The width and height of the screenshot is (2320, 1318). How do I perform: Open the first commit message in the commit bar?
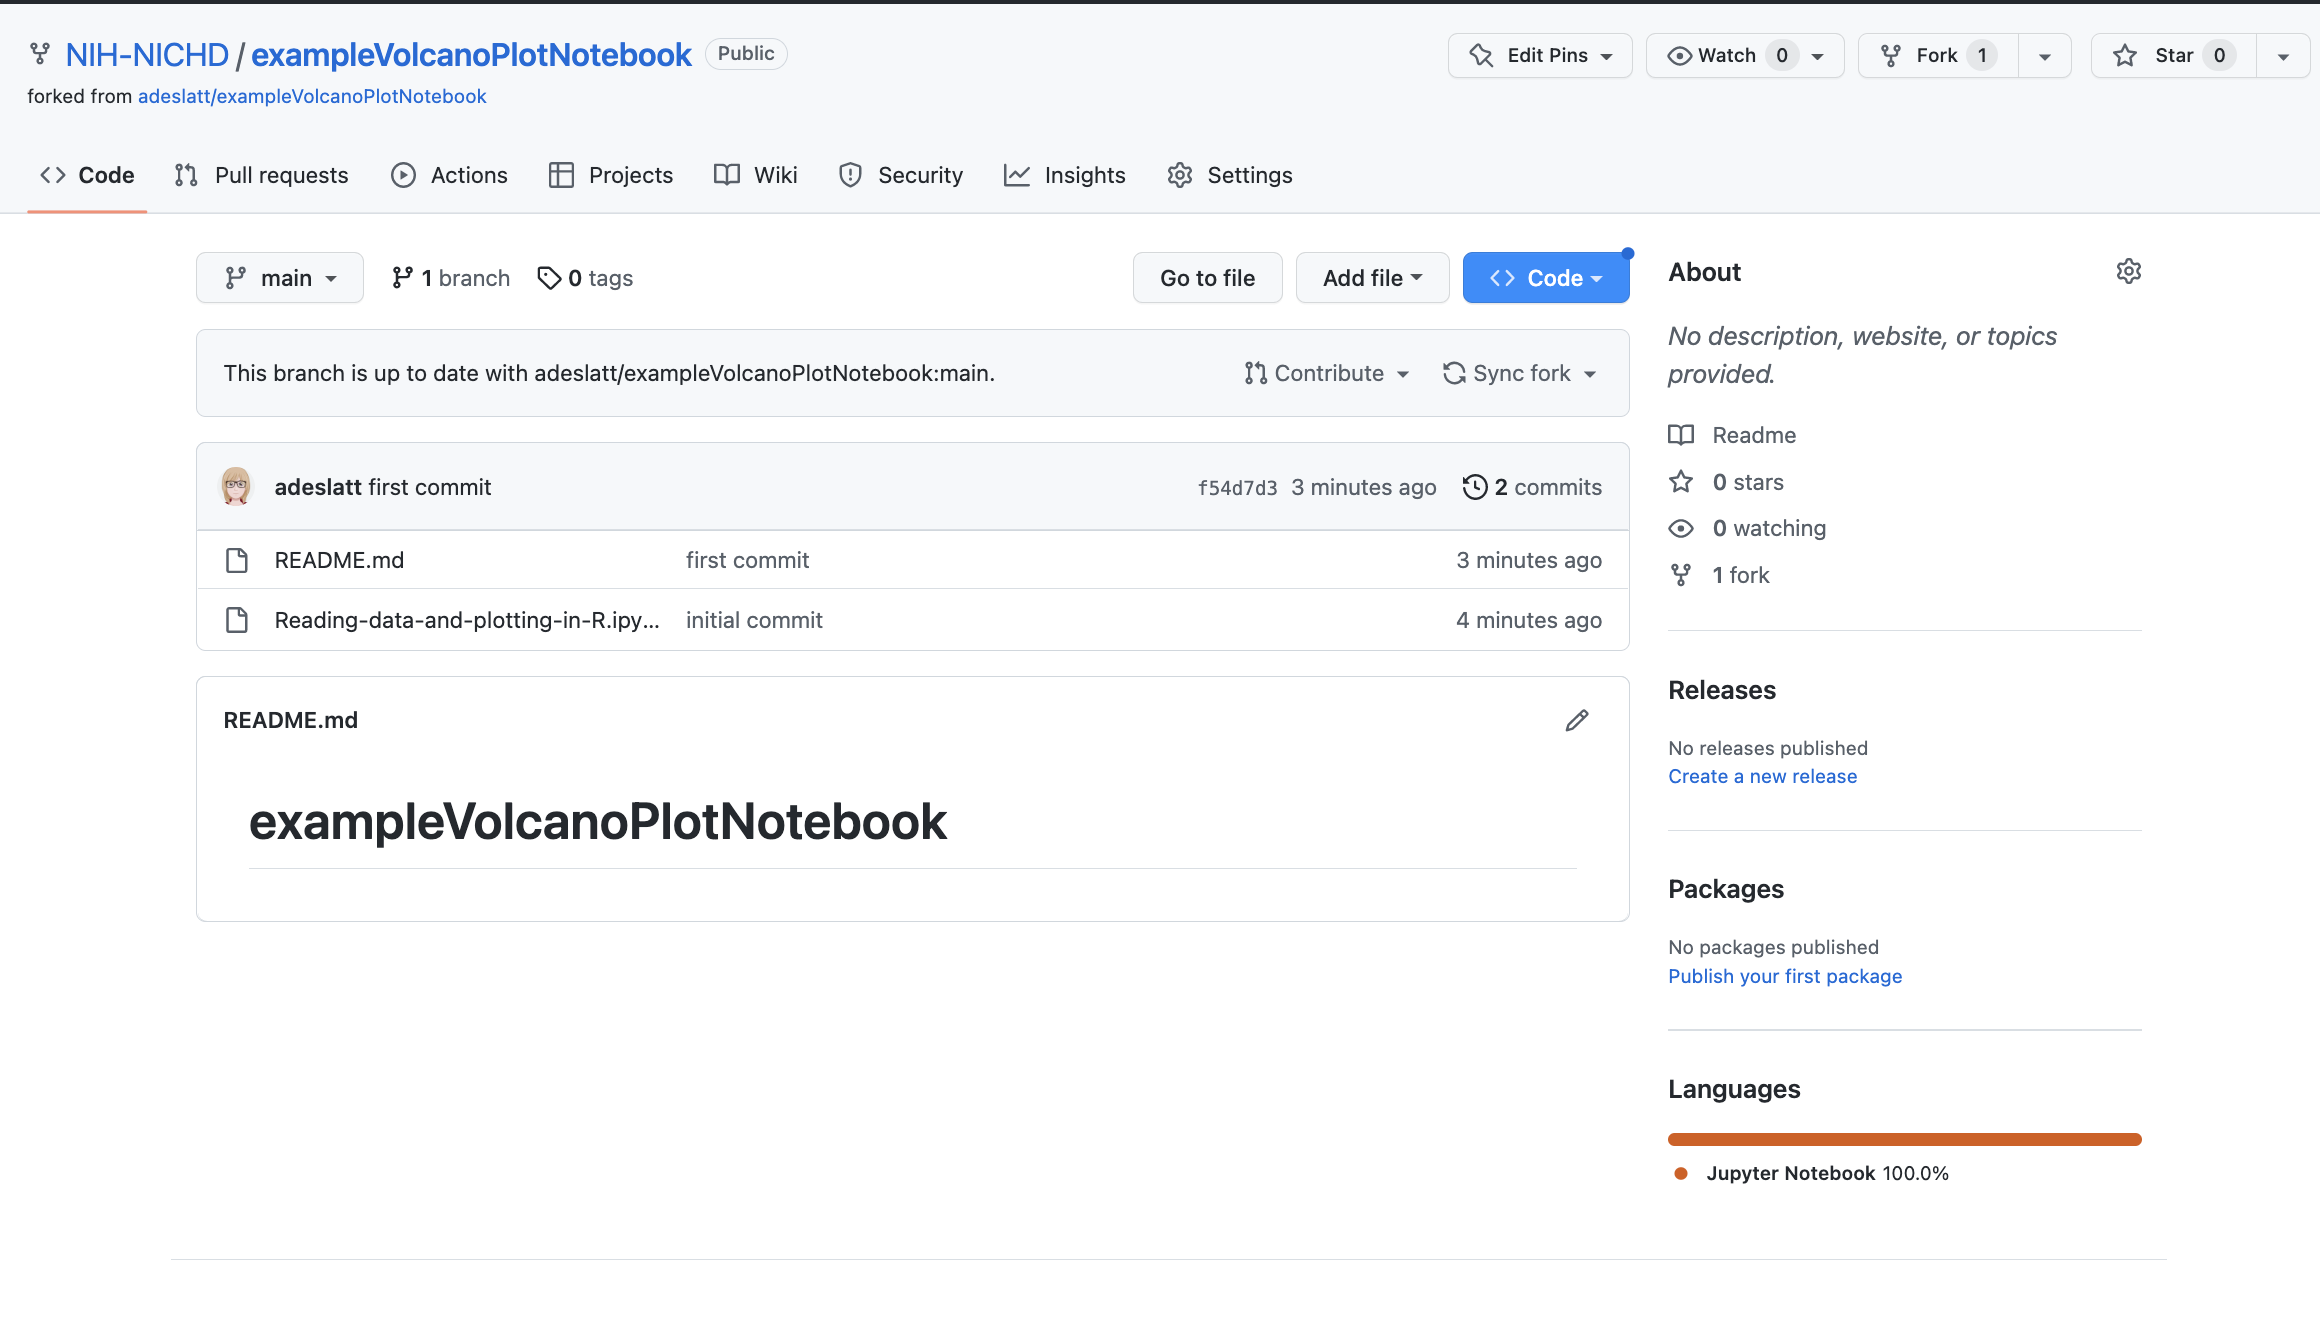pos(430,487)
